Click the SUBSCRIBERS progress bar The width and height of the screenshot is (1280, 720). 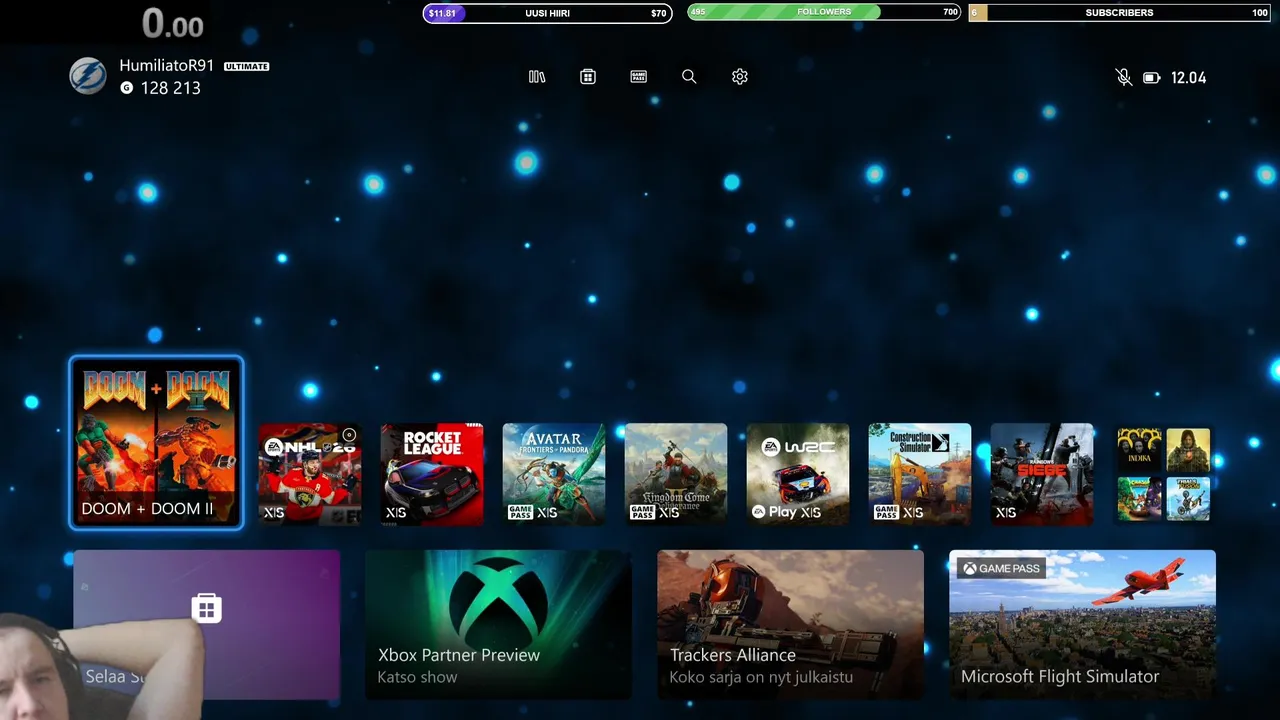(1120, 12)
